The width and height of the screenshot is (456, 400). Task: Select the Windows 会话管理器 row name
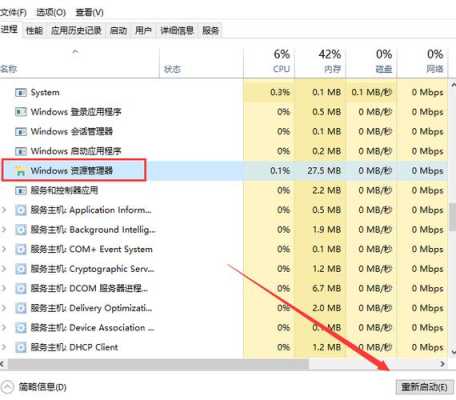(72, 132)
